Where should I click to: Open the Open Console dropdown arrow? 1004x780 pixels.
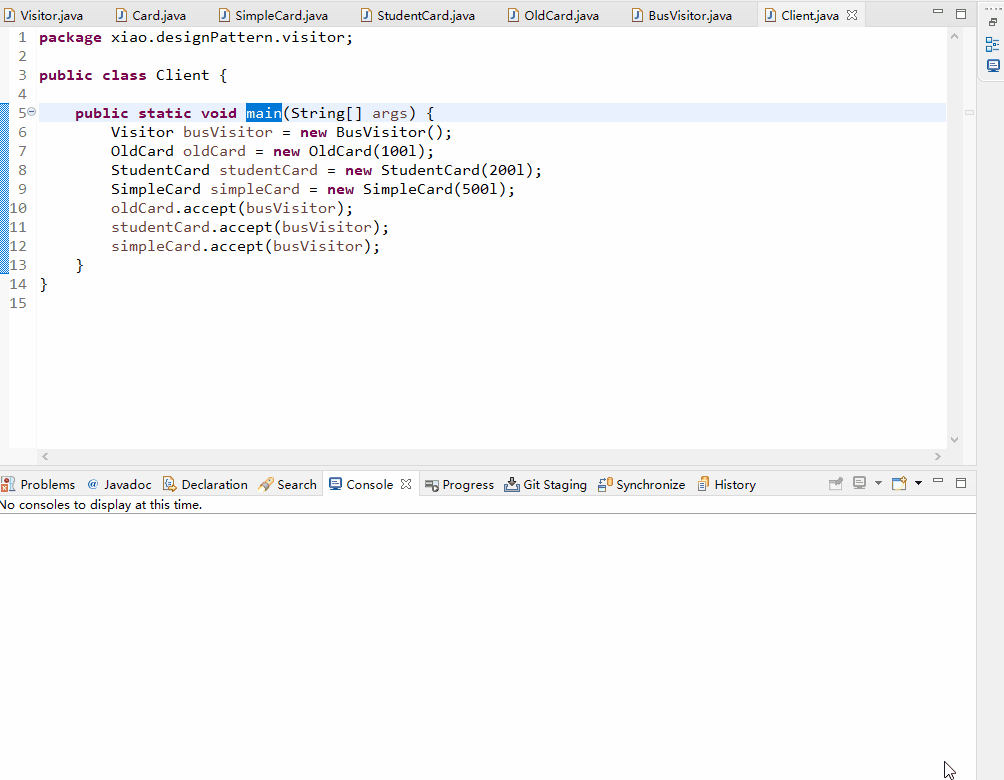pyautogui.click(x=918, y=483)
